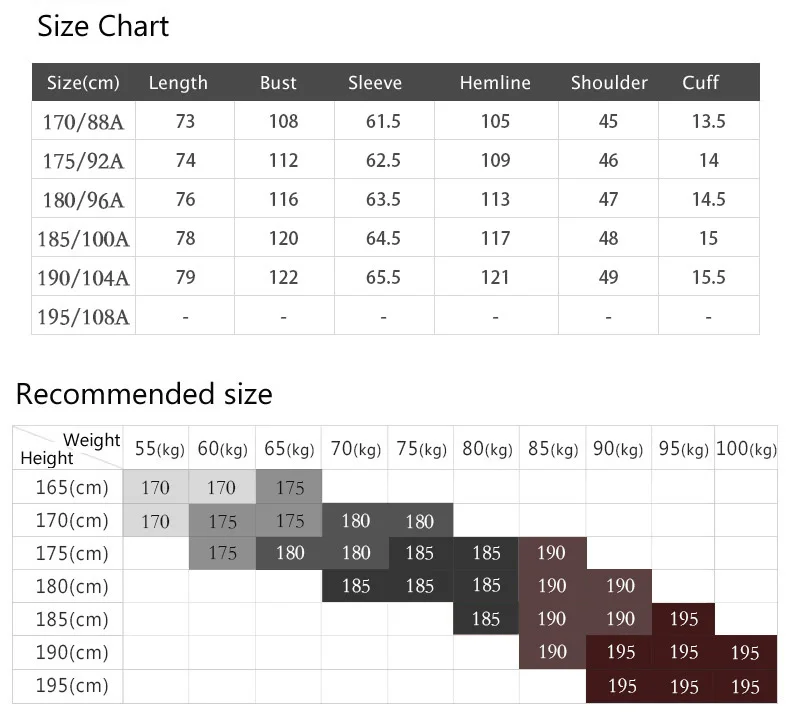Click bust value 116 in the table

tap(283, 200)
